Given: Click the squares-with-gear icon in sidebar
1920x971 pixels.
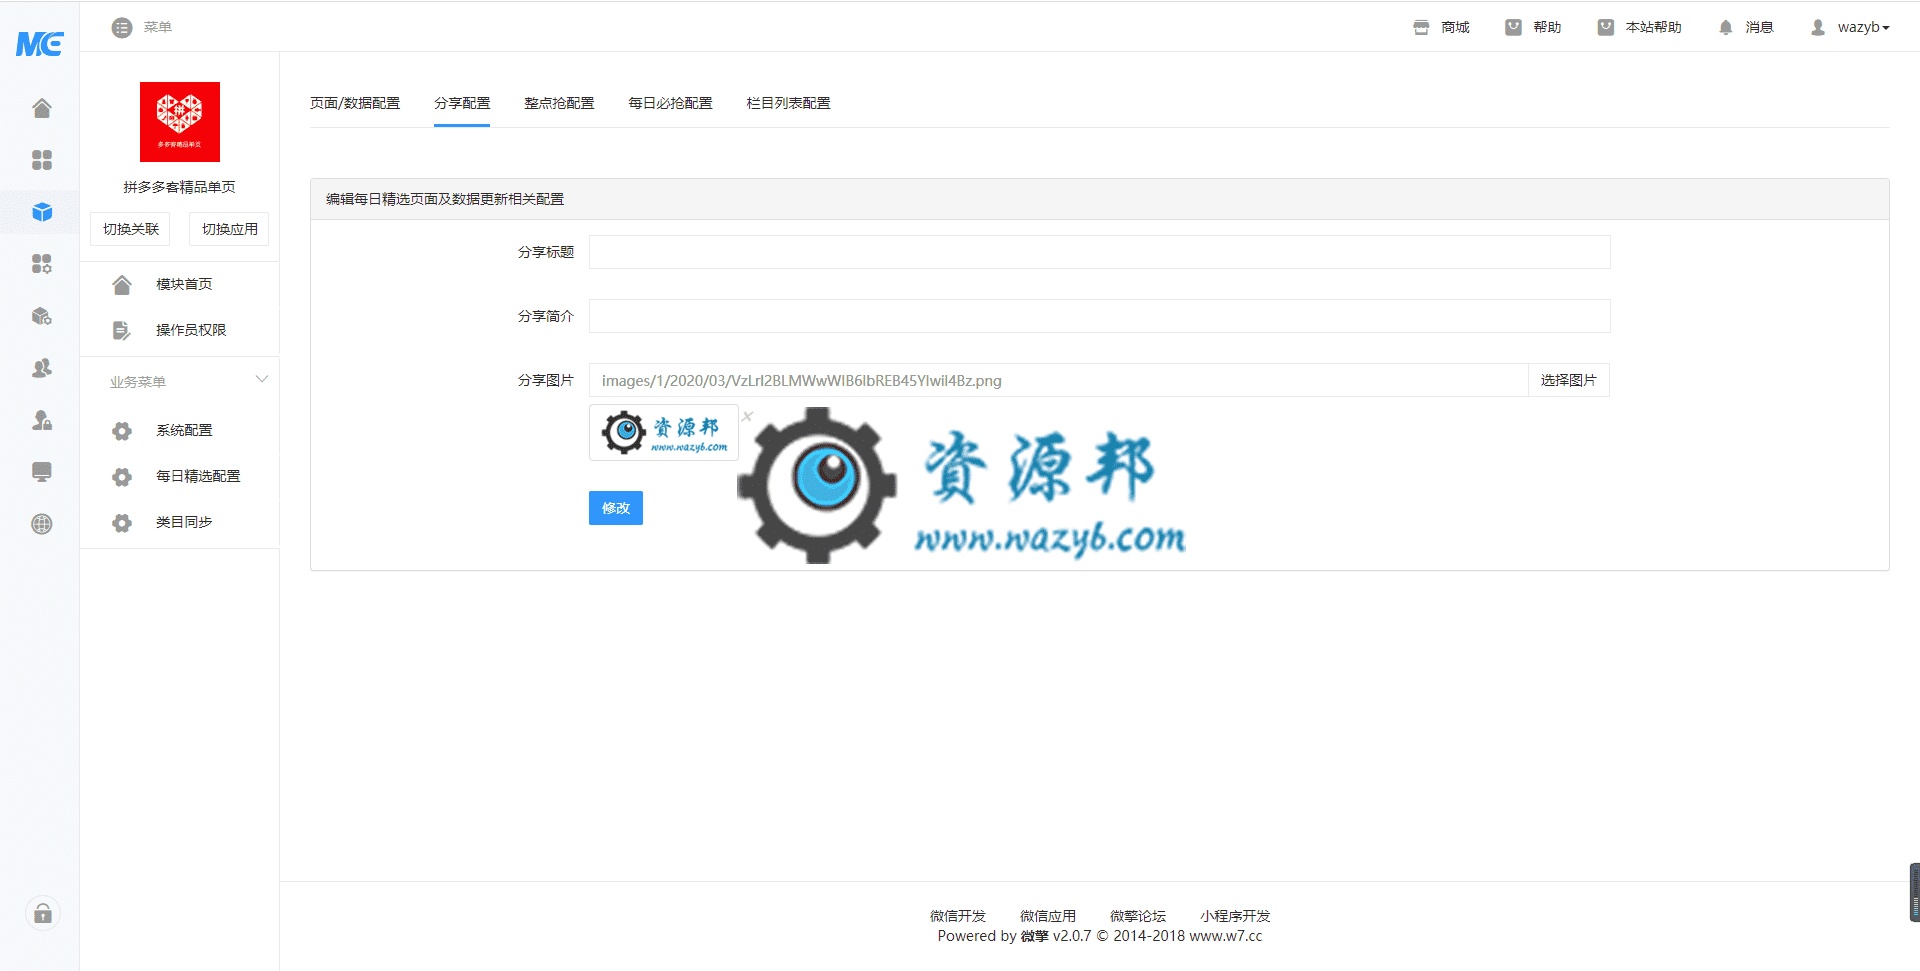Looking at the screenshot, I should 42,264.
